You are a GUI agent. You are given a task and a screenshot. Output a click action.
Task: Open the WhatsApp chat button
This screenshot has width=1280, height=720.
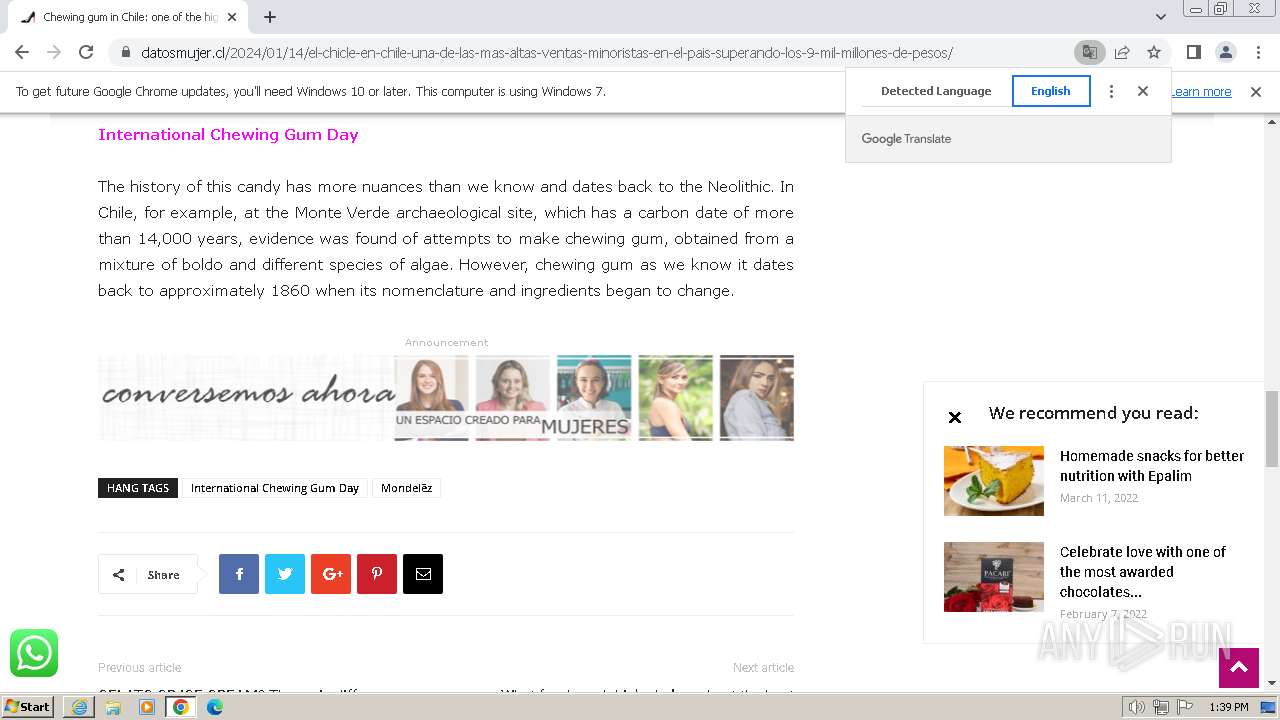coord(34,653)
